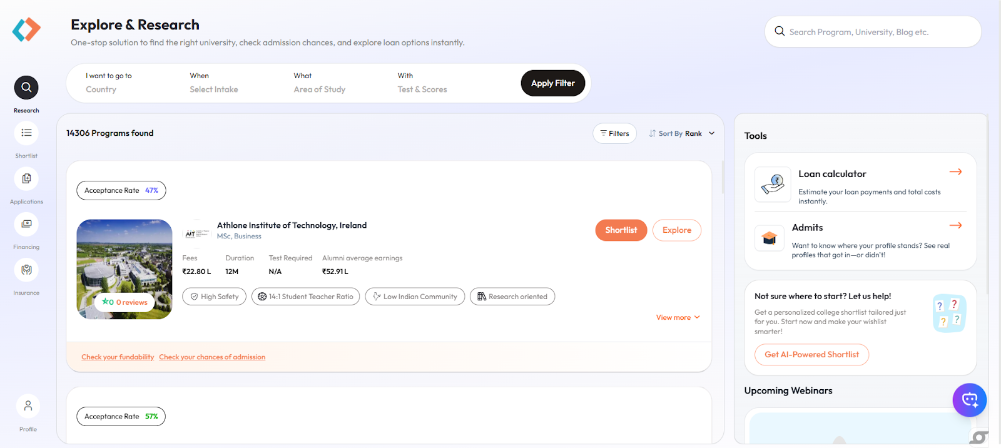
Task: Click the High Safety tag
Action: [x=214, y=297]
